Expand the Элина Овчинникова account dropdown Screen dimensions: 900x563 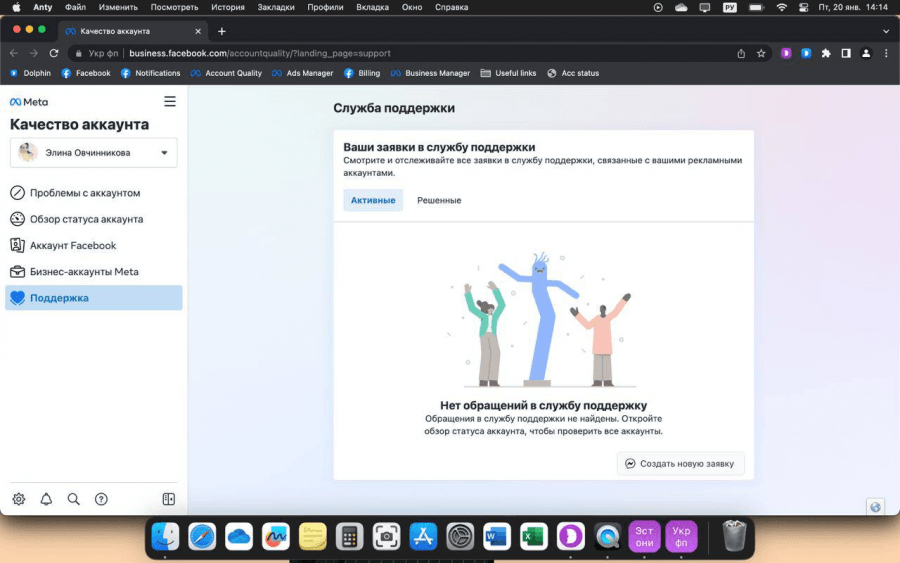[x=94, y=153]
